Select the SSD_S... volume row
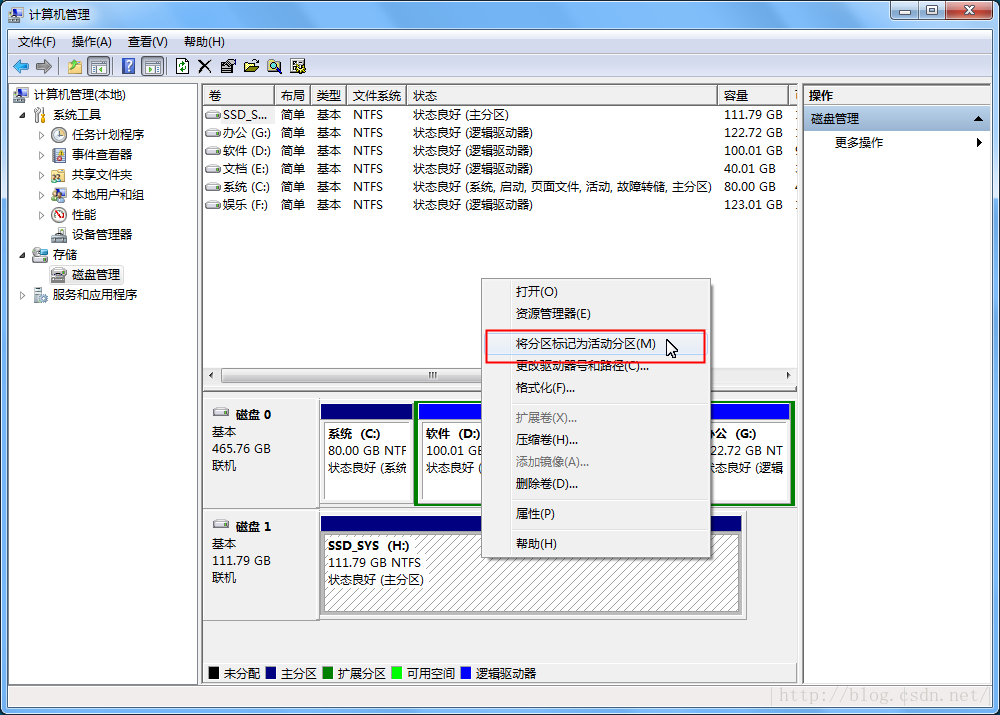The width and height of the screenshot is (1000, 715). (x=500, y=115)
